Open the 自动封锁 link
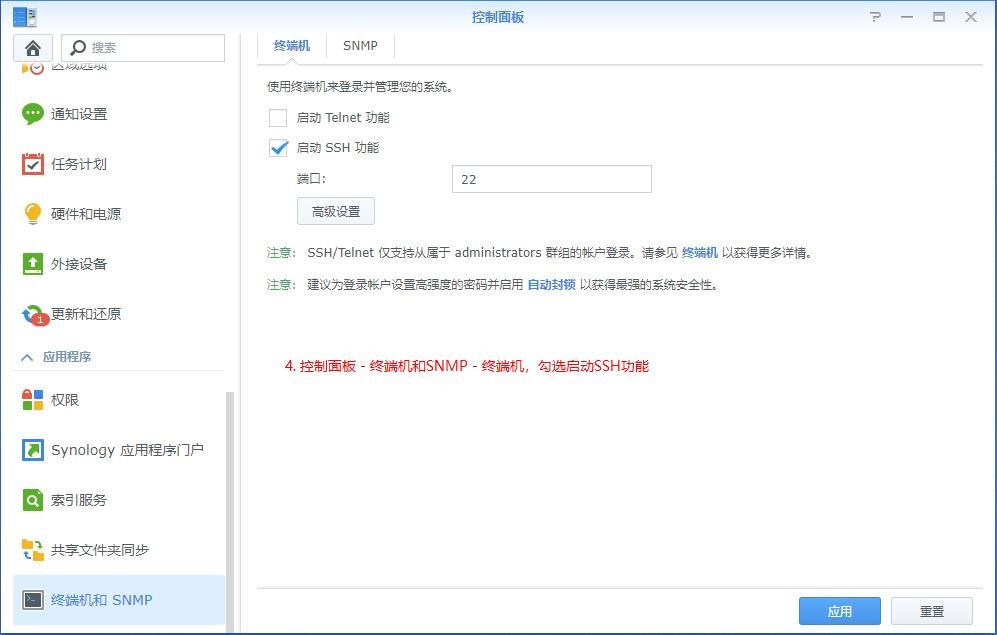The height and width of the screenshot is (635, 997). (x=551, y=284)
